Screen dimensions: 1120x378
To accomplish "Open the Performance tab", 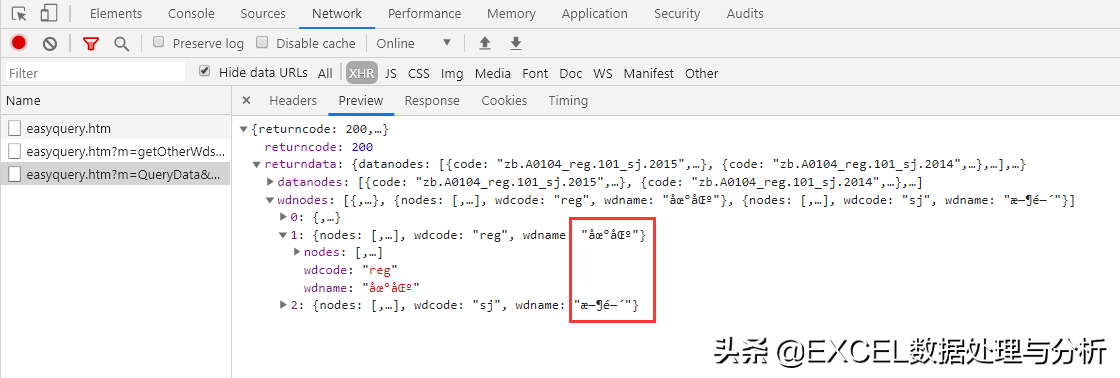I will 425,14.
